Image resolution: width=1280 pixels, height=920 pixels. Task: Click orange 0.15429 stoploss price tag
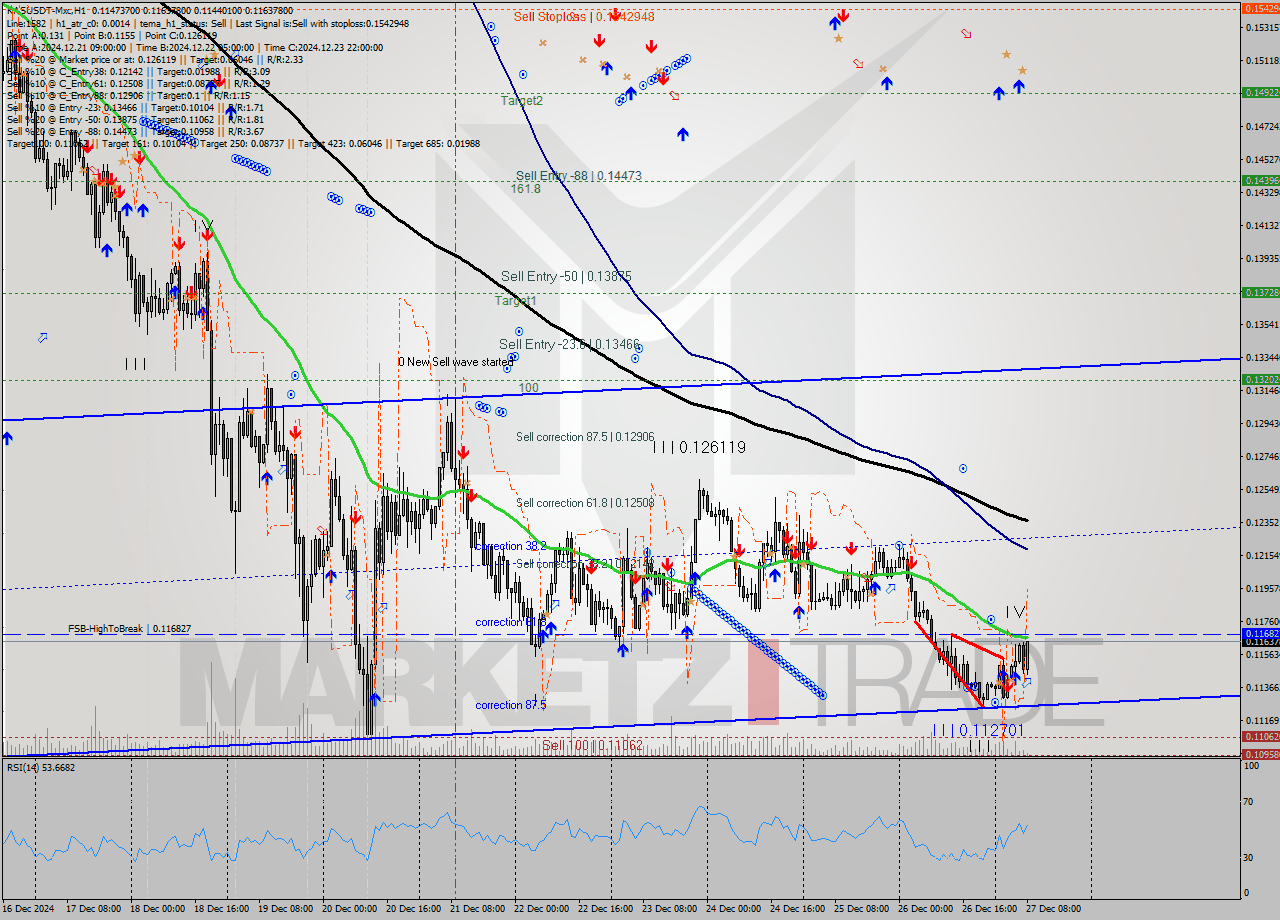pos(1259,8)
